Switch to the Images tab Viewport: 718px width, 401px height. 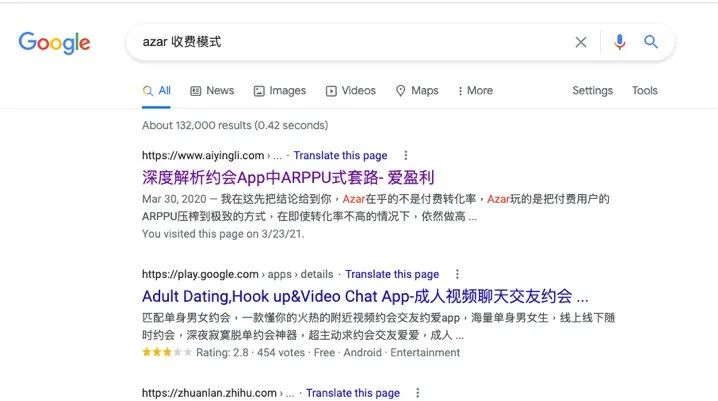pos(280,91)
